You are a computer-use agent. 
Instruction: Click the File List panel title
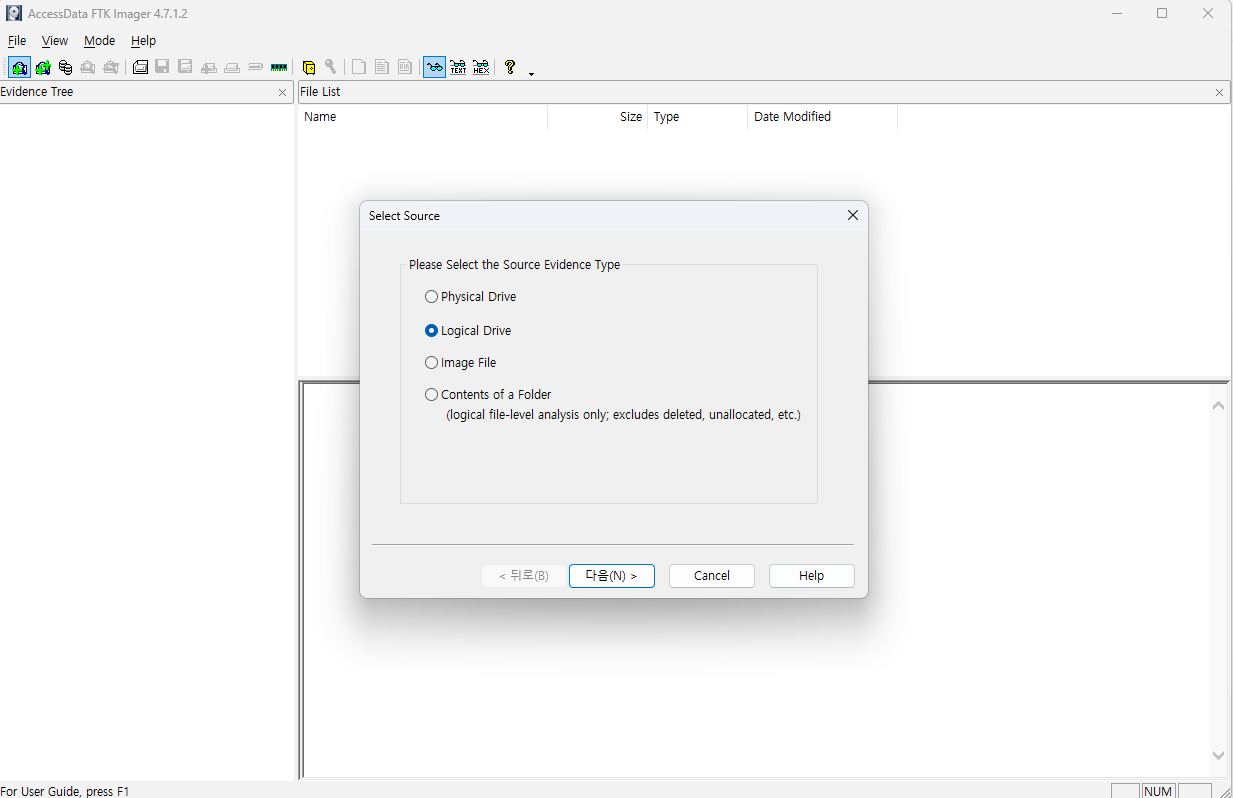click(x=320, y=92)
